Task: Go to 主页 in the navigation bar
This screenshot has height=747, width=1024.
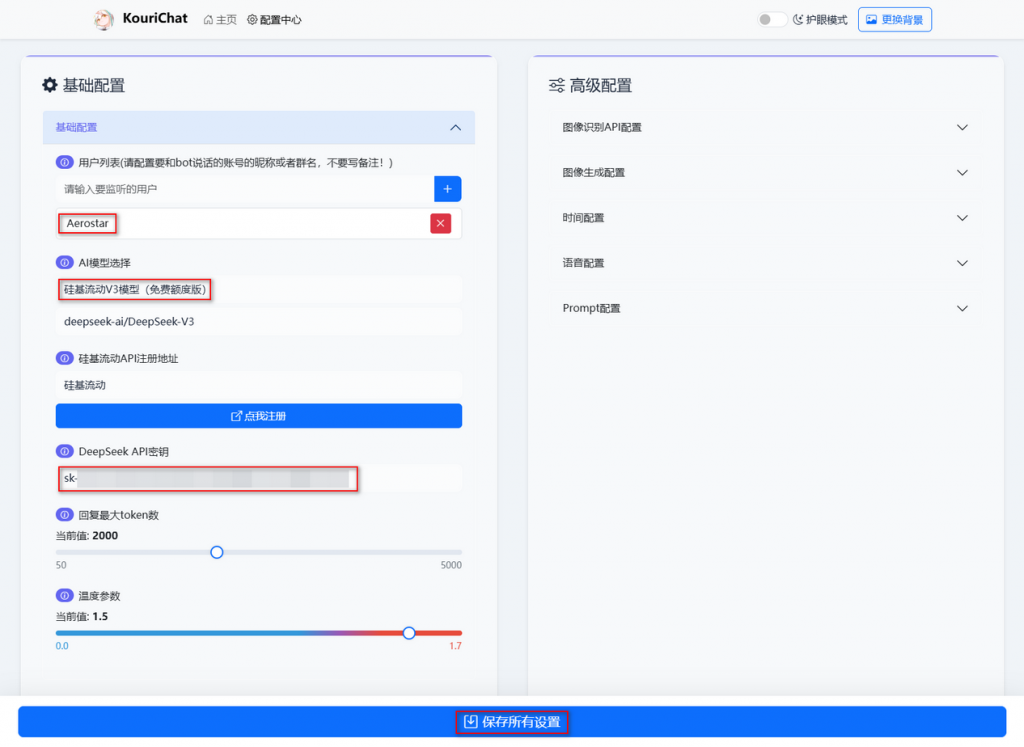Action: click(x=220, y=19)
